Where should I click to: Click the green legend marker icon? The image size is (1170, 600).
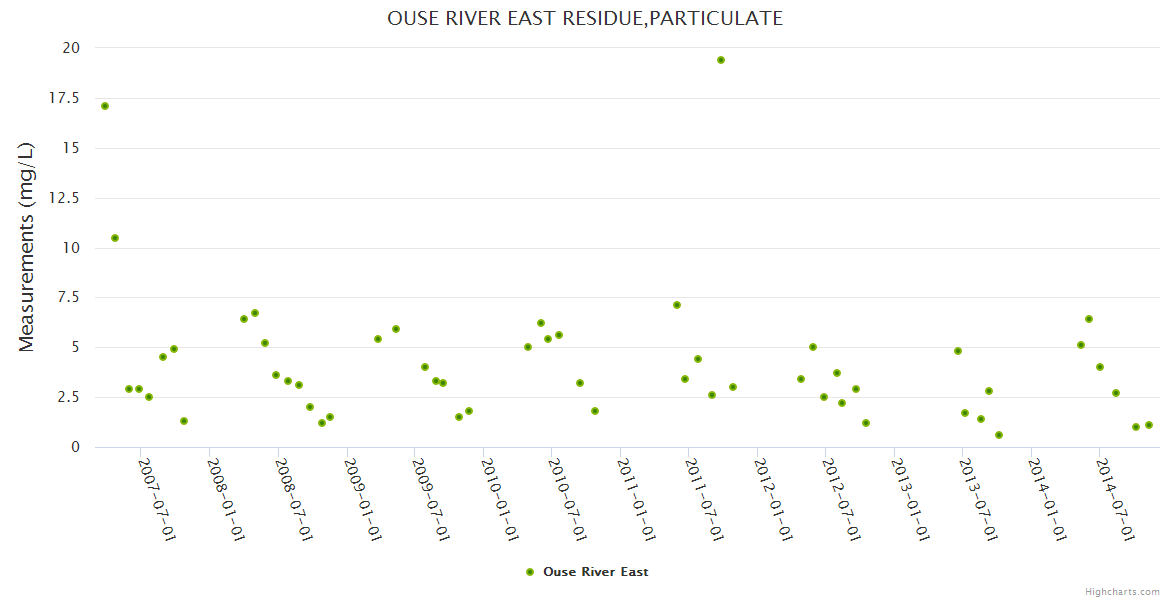[530, 572]
